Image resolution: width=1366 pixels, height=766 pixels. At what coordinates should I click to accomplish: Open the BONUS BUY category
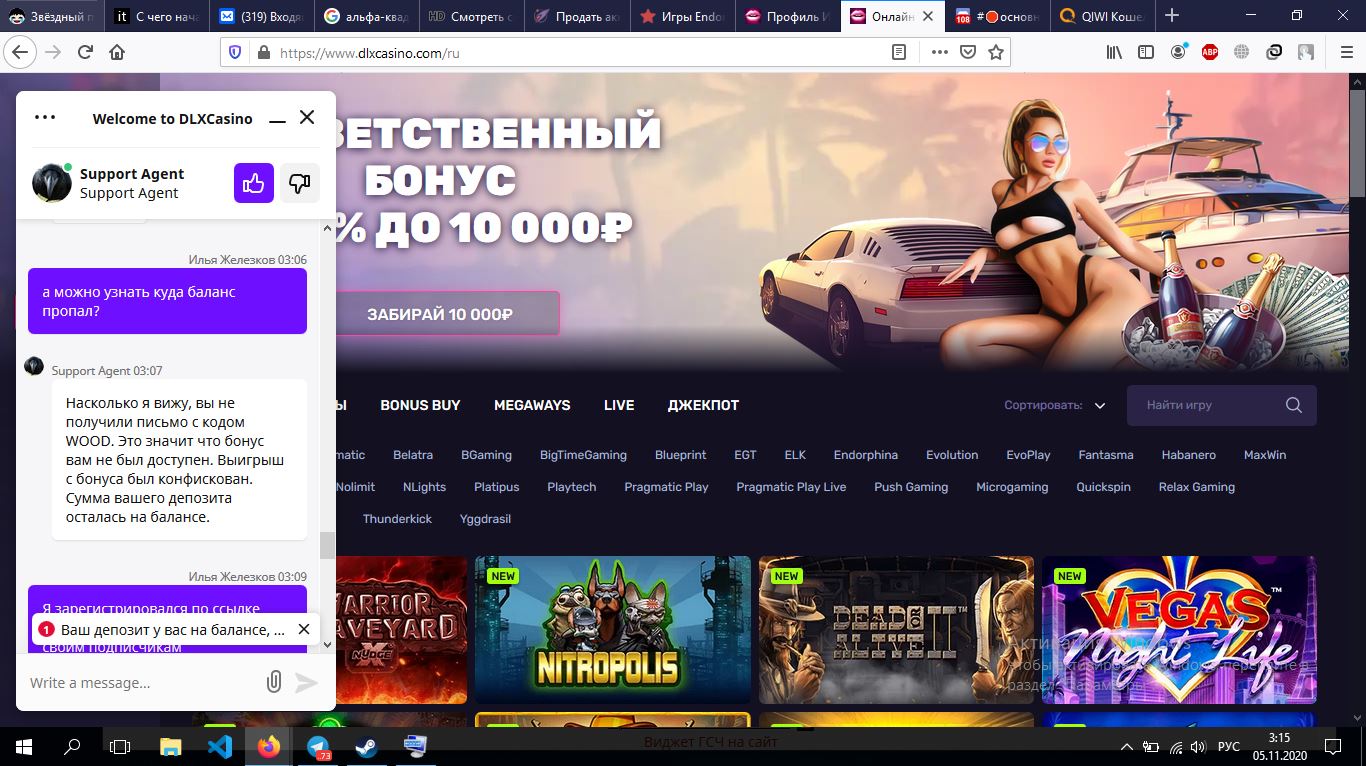click(x=420, y=405)
